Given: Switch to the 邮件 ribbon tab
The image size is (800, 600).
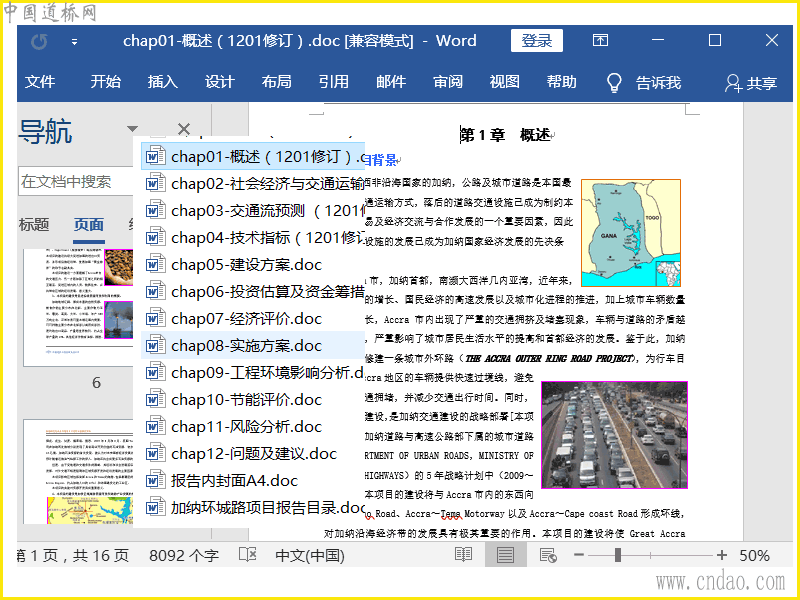Looking at the screenshot, I should click(x=391, y=82).
